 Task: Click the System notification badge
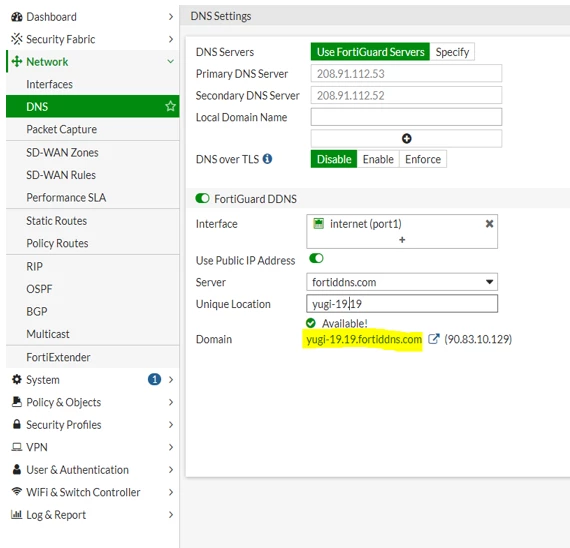click(154, 379)
